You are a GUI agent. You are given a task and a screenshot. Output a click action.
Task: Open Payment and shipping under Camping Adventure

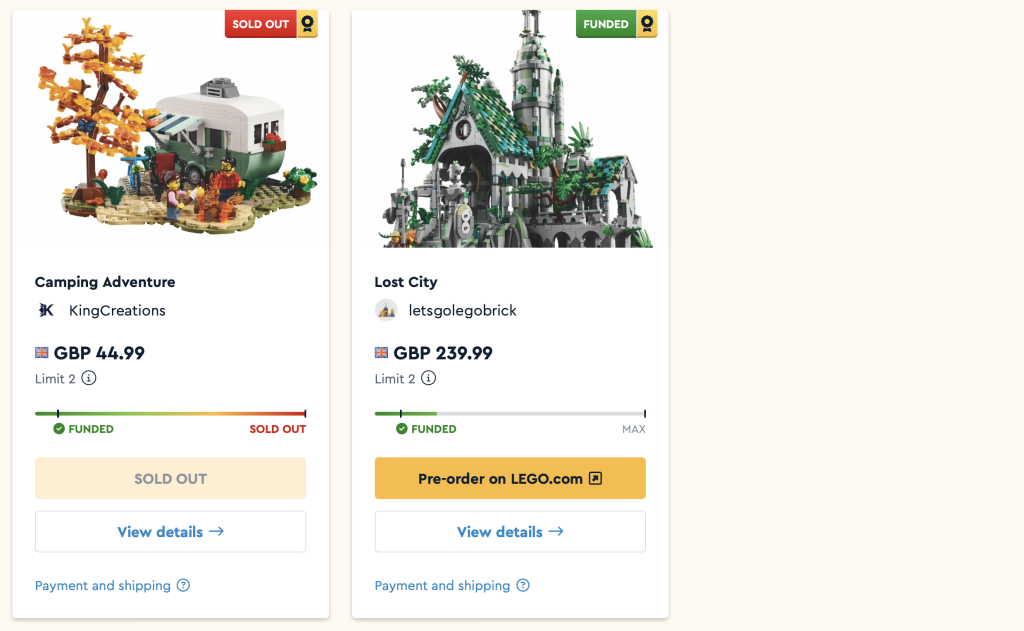pos(103,586)
